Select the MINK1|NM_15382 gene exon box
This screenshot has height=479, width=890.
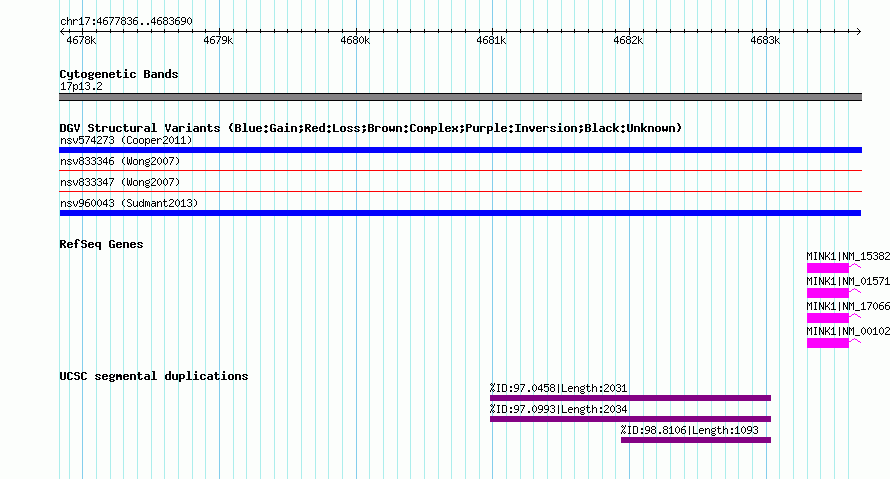pos(828,268)
